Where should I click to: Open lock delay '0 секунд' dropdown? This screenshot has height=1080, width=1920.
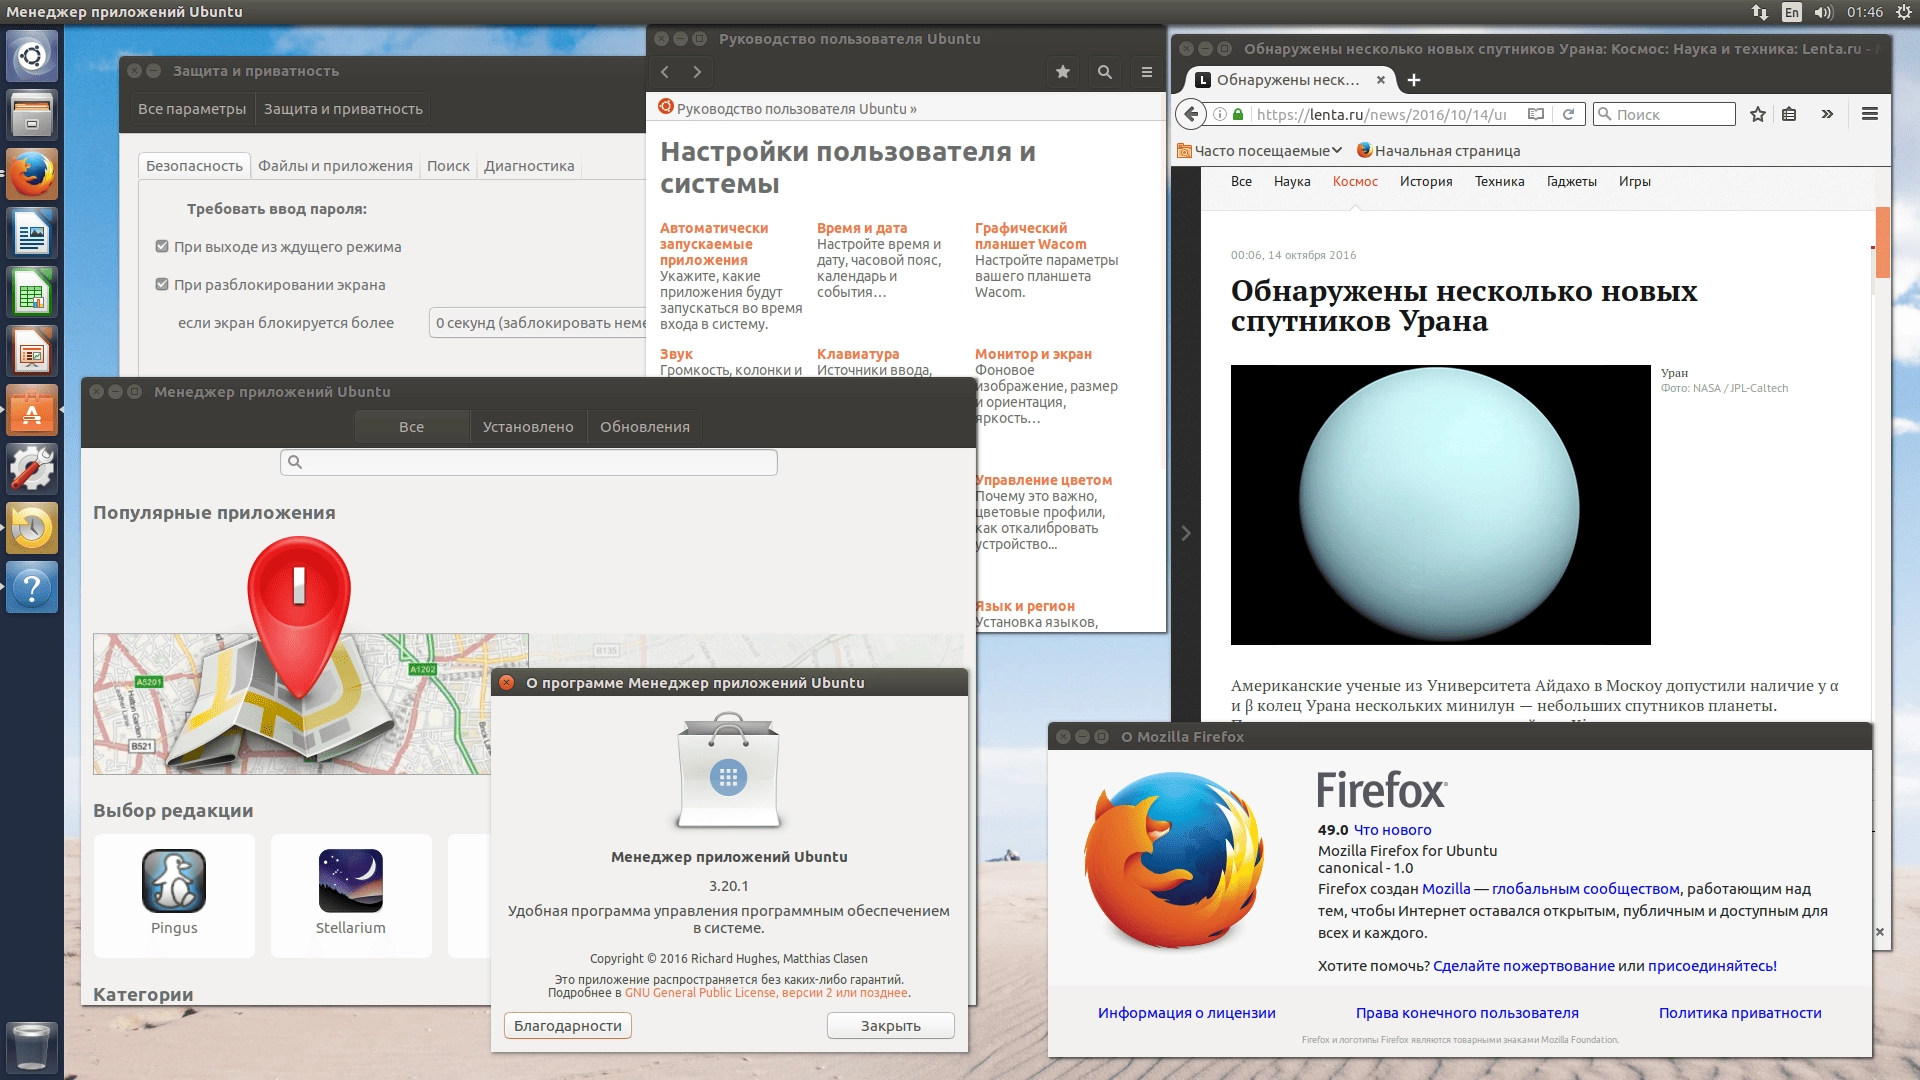coord(538,323)
